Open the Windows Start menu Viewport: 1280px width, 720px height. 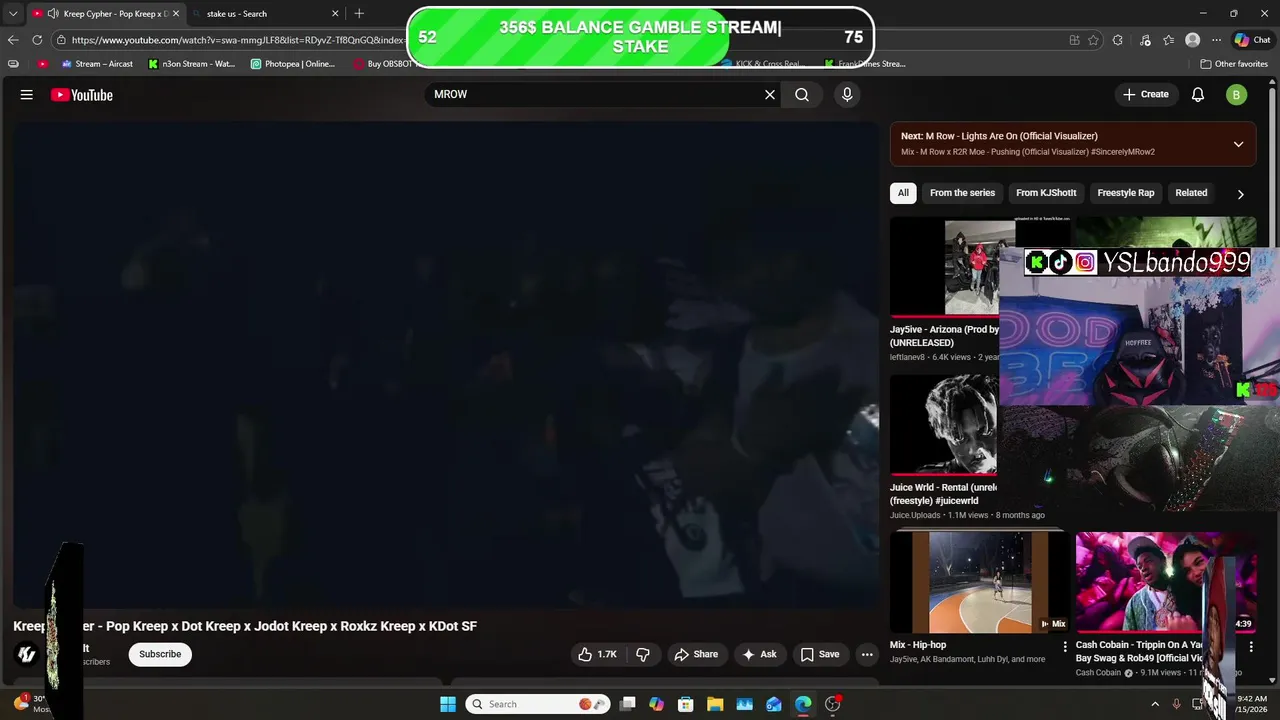[448, 704]
